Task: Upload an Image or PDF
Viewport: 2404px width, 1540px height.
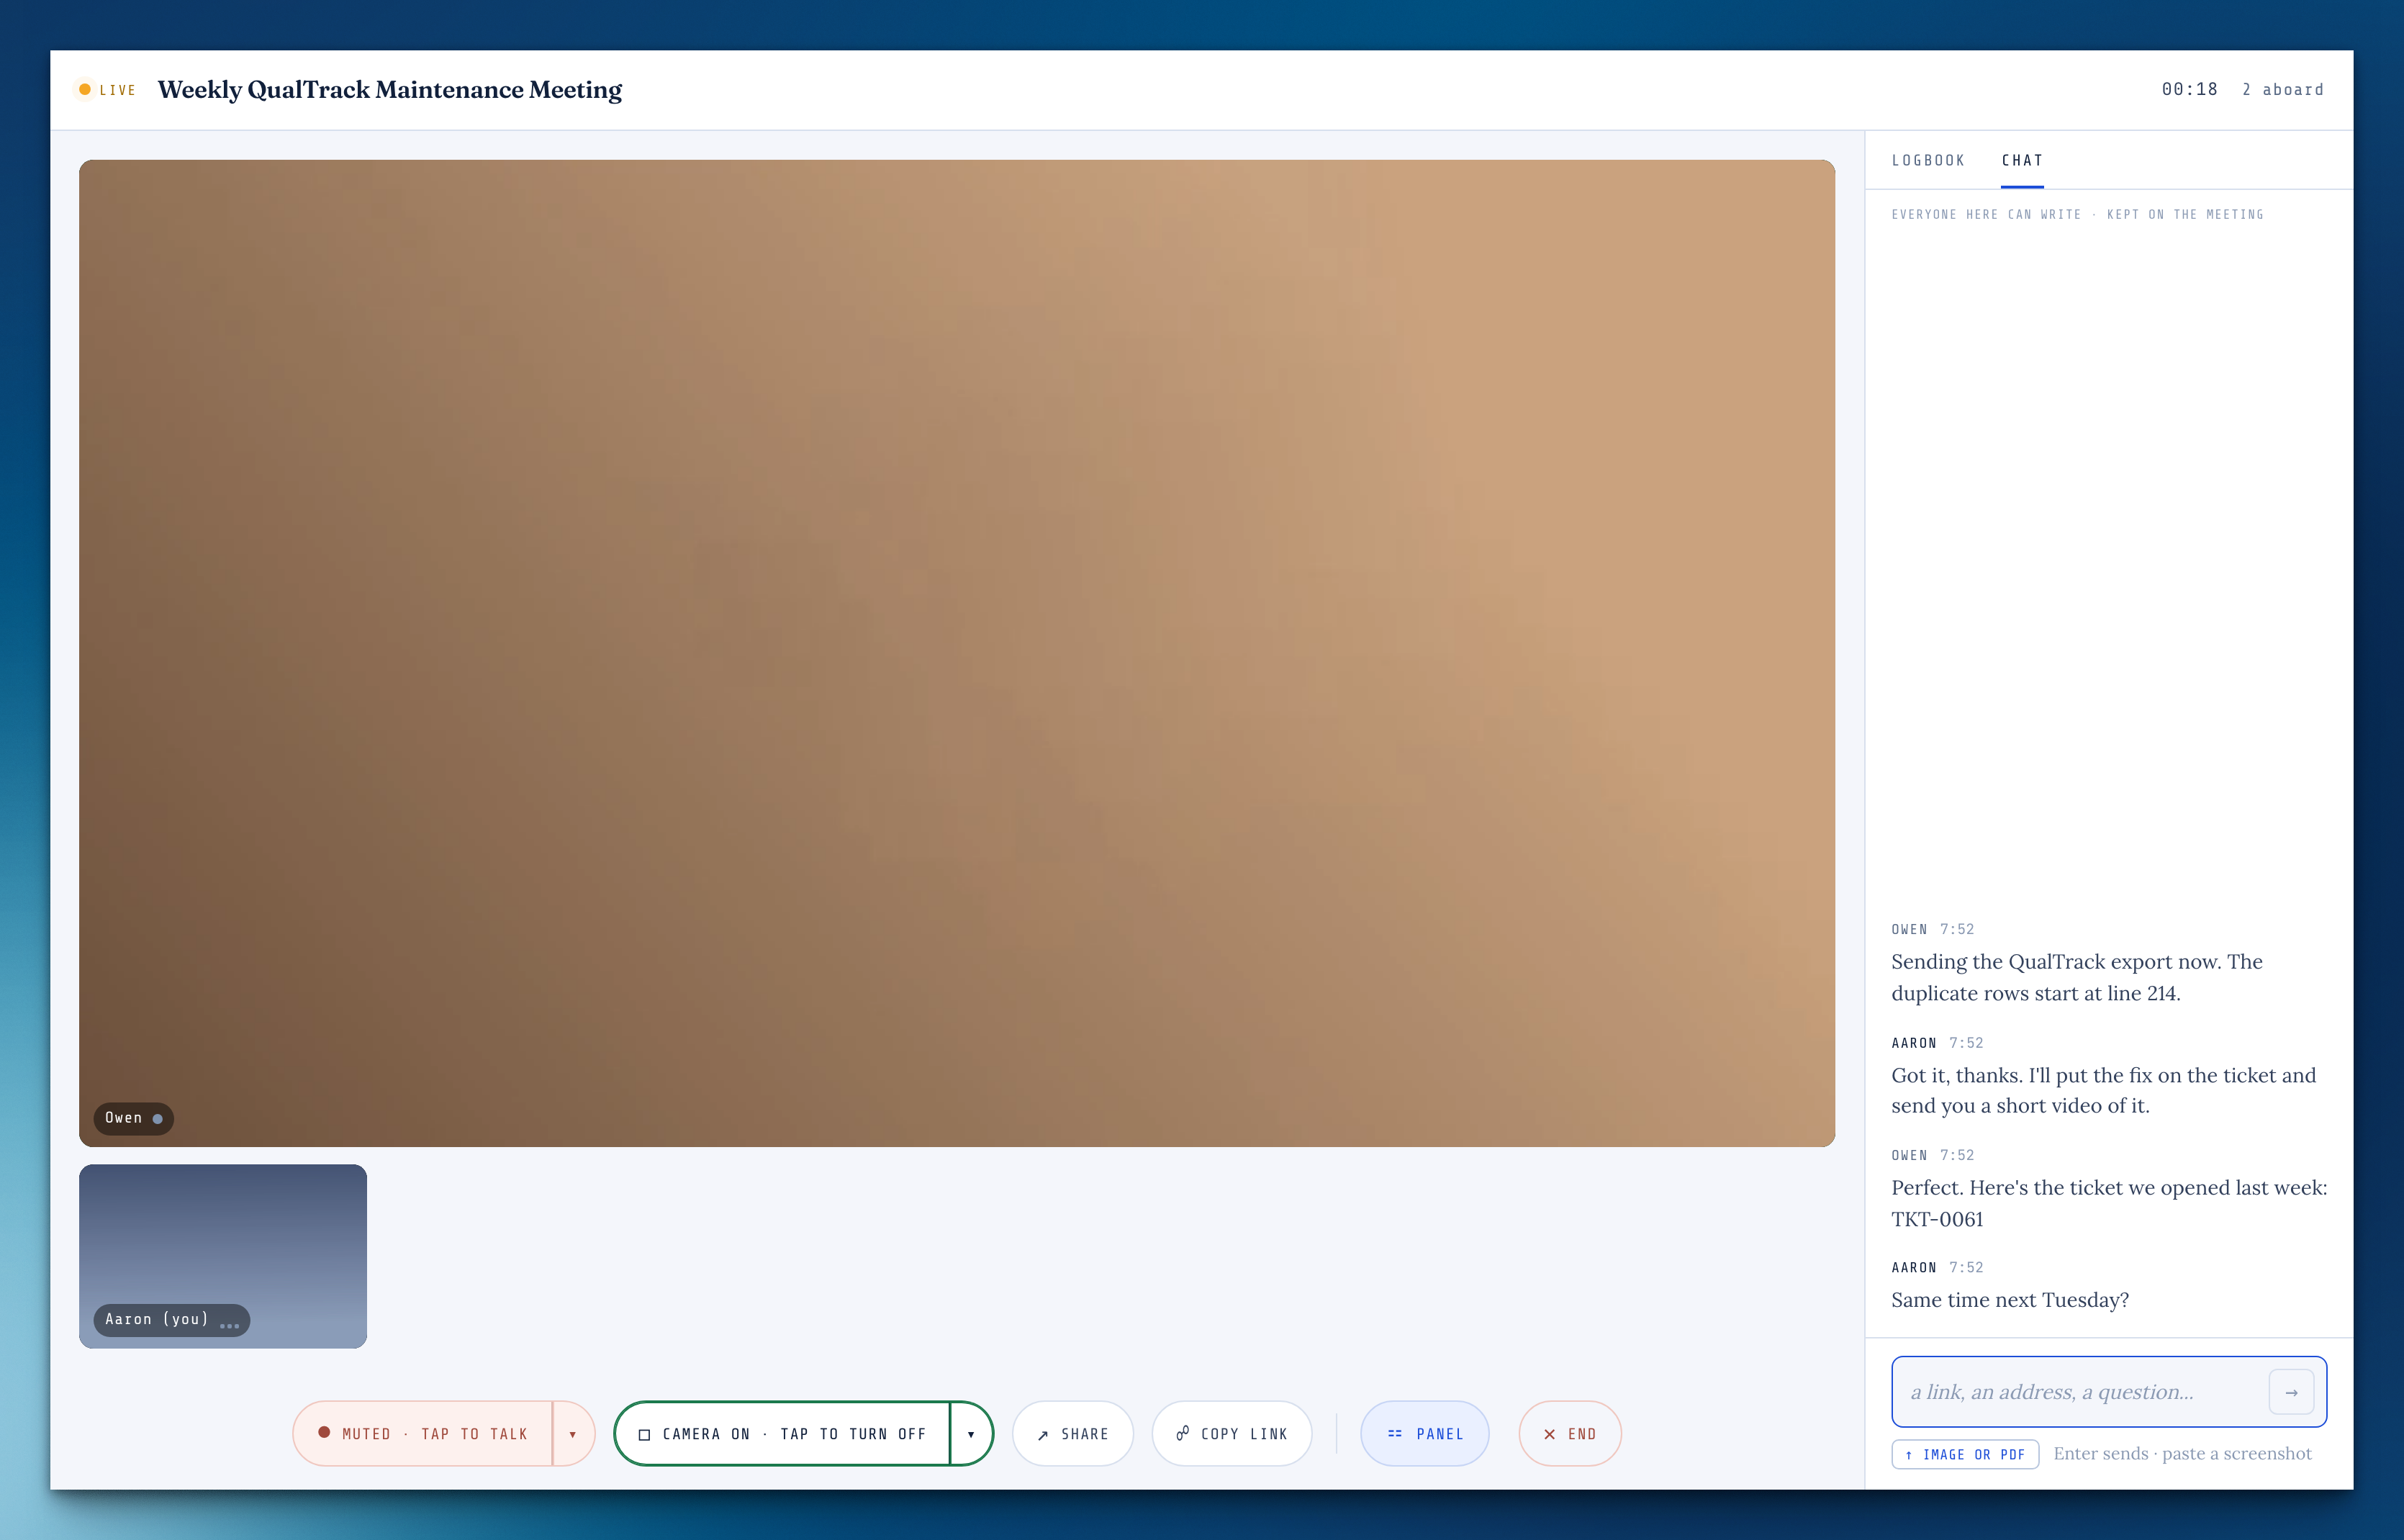Action: click(1965, 1454)
